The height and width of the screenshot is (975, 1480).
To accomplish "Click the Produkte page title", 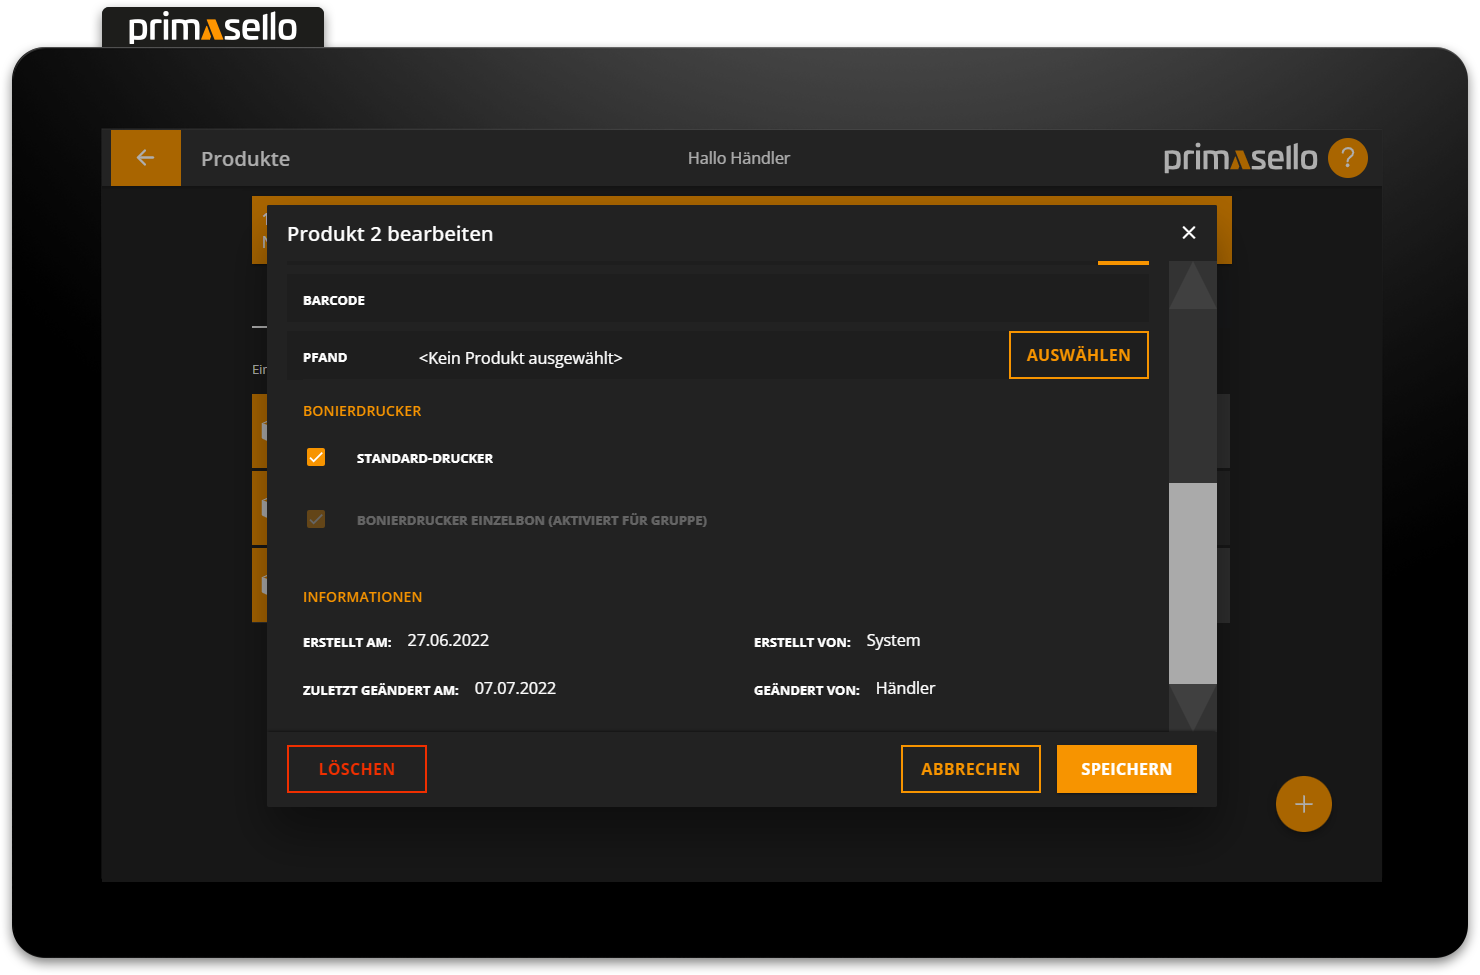I will [245, 159].
